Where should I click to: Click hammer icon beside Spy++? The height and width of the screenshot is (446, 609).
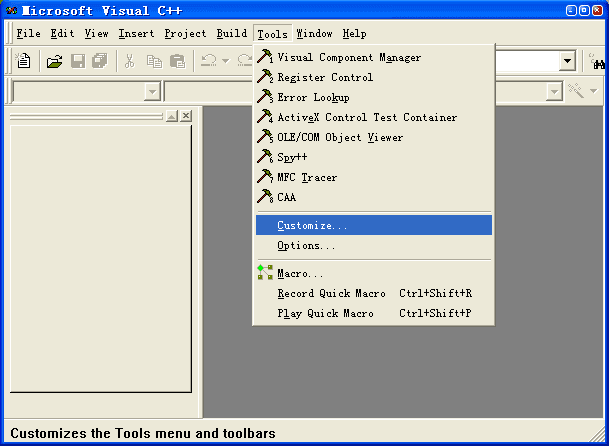(265, 157)
